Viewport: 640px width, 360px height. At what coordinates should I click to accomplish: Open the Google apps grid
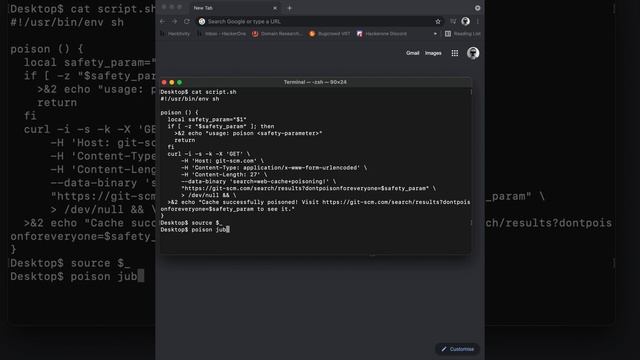click(x=455, y=53)
